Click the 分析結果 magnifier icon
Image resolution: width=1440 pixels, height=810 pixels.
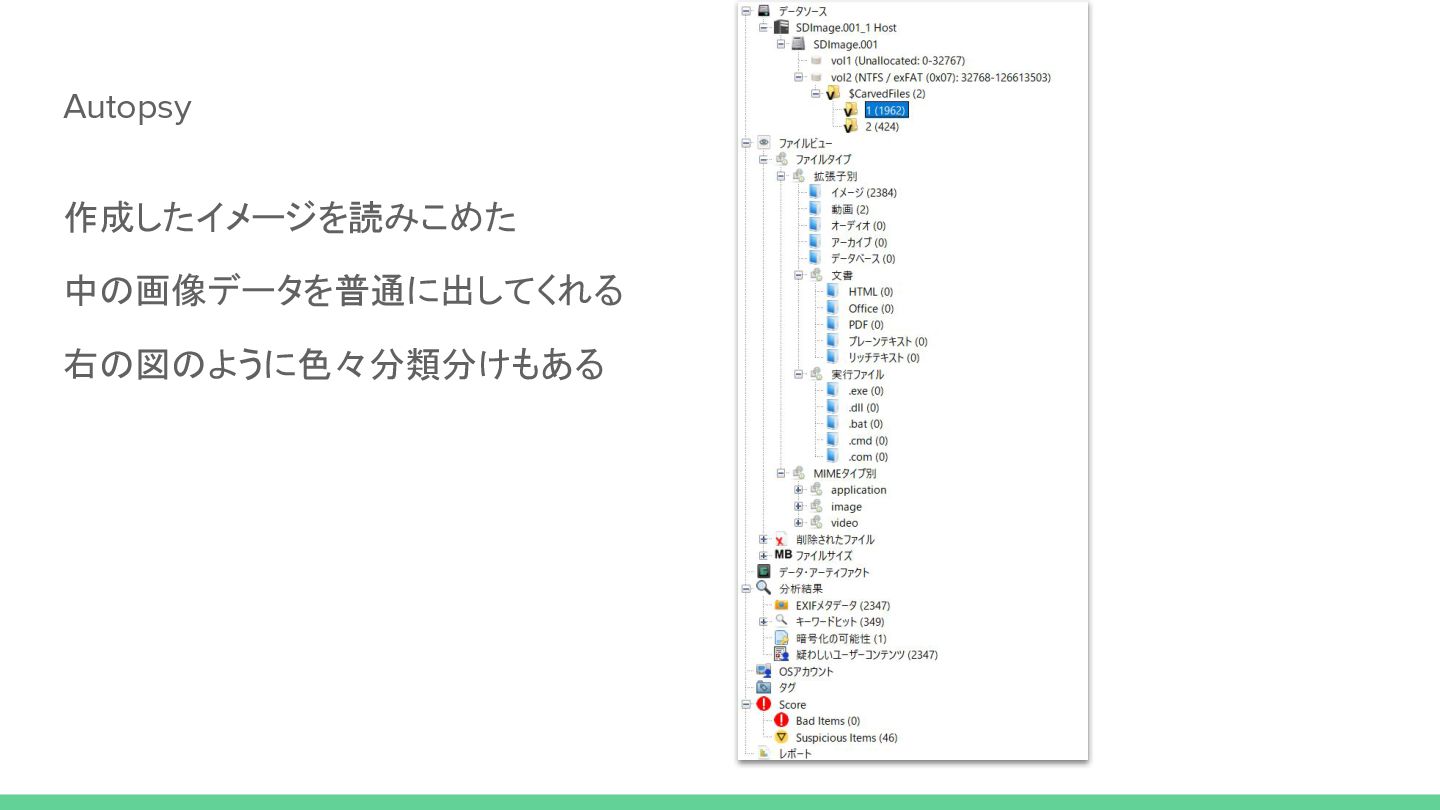click(x=764, y=588)
